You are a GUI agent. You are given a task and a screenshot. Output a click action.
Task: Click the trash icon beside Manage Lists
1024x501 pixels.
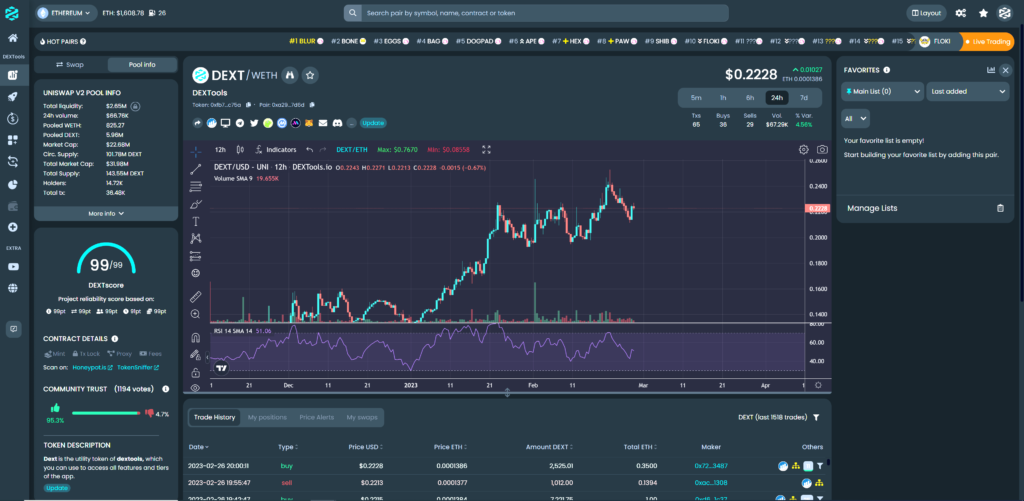tap(1000, 208)
